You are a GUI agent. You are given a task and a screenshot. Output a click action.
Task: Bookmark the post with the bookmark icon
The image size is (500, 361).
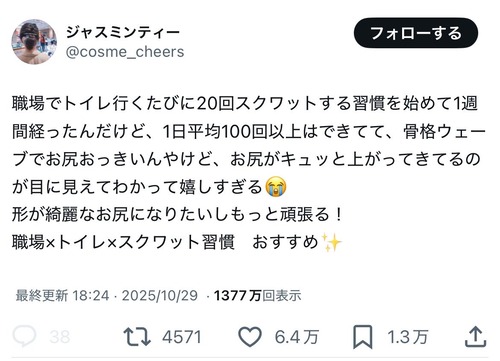363,337
